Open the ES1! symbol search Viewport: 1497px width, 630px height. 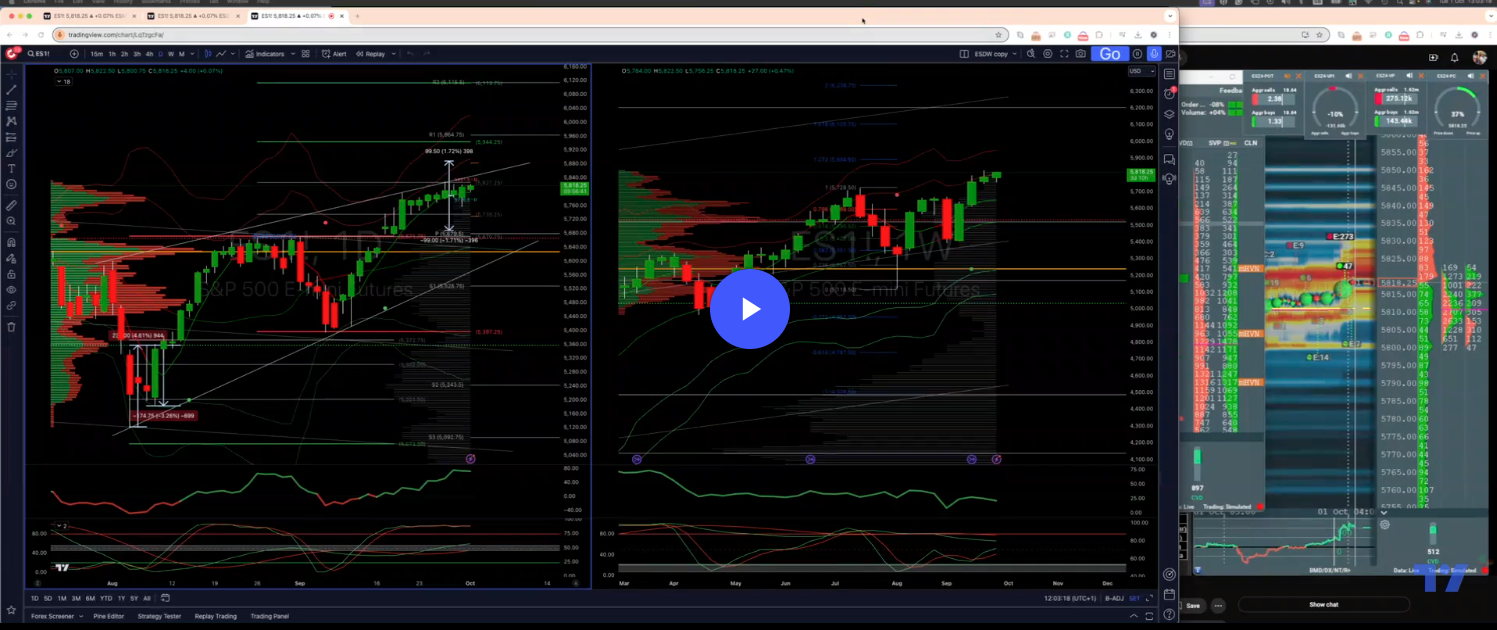pyautogui.click(x=38, y=54)
